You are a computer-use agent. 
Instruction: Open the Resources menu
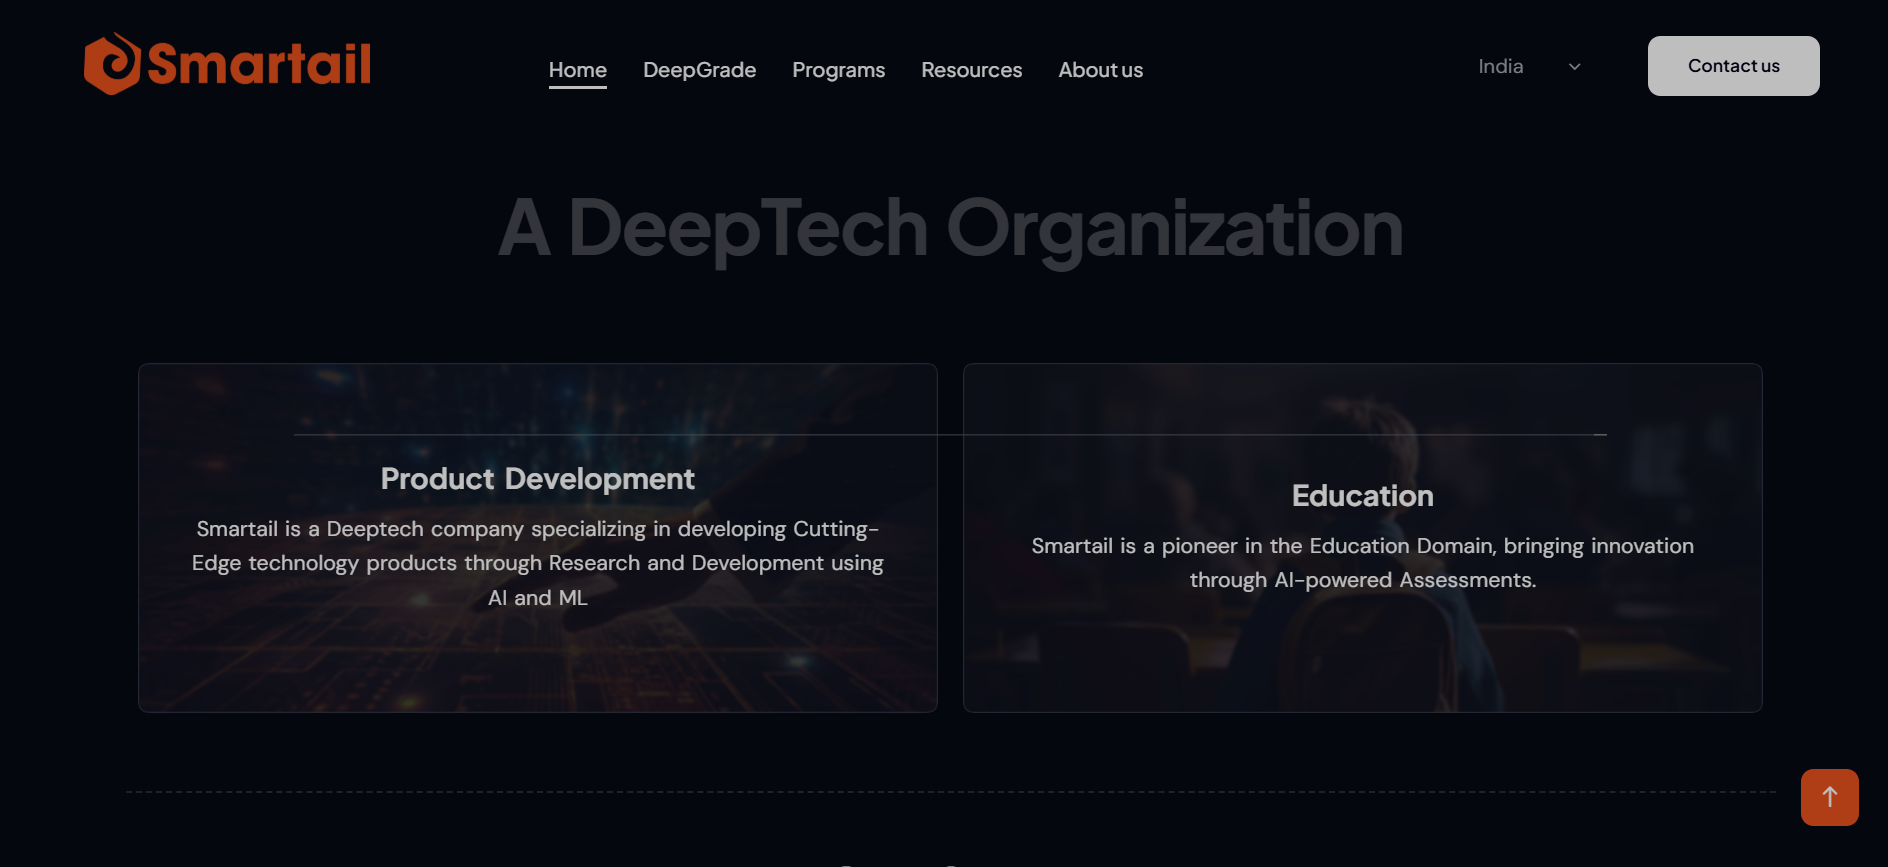[971, 70]
